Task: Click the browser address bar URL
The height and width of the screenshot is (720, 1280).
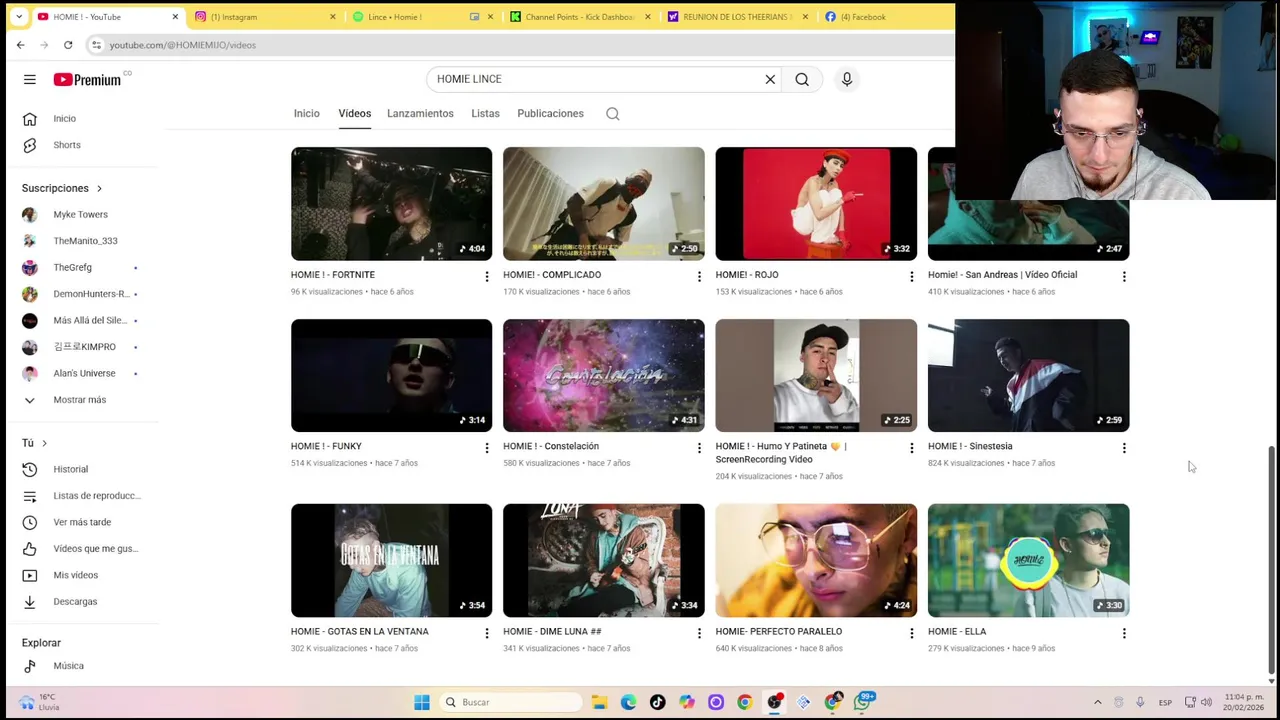Action: tap(183, 45)
